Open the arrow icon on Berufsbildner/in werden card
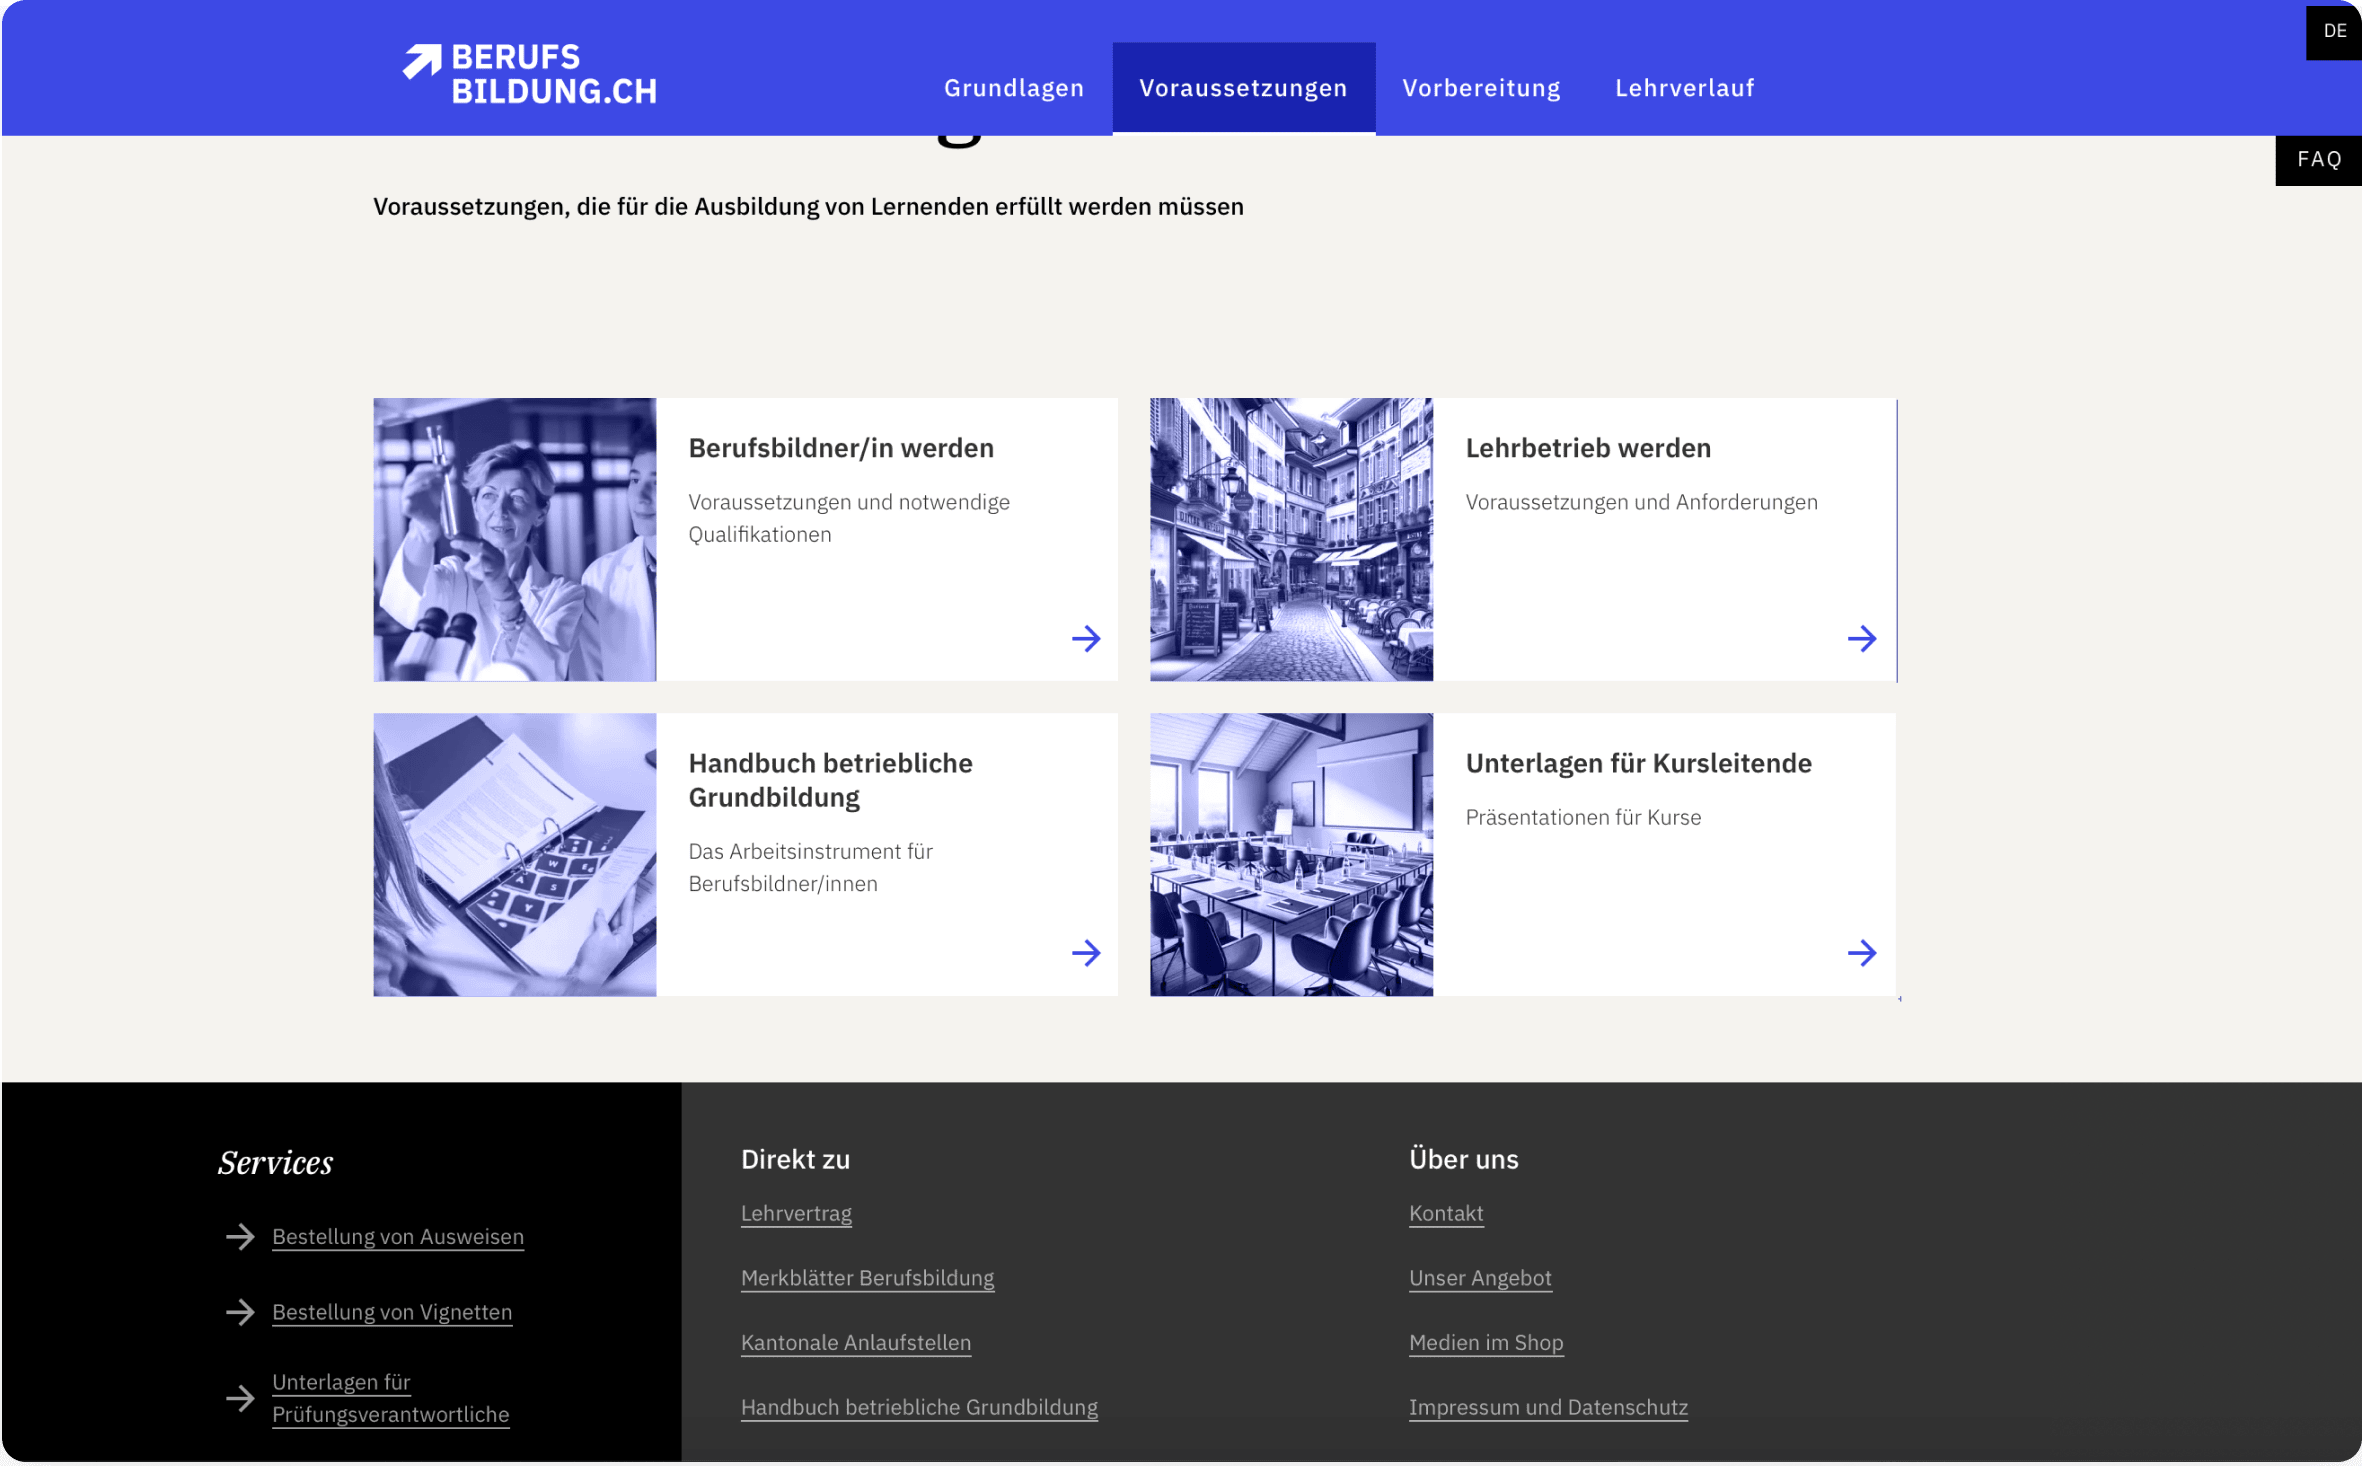 1086,638
